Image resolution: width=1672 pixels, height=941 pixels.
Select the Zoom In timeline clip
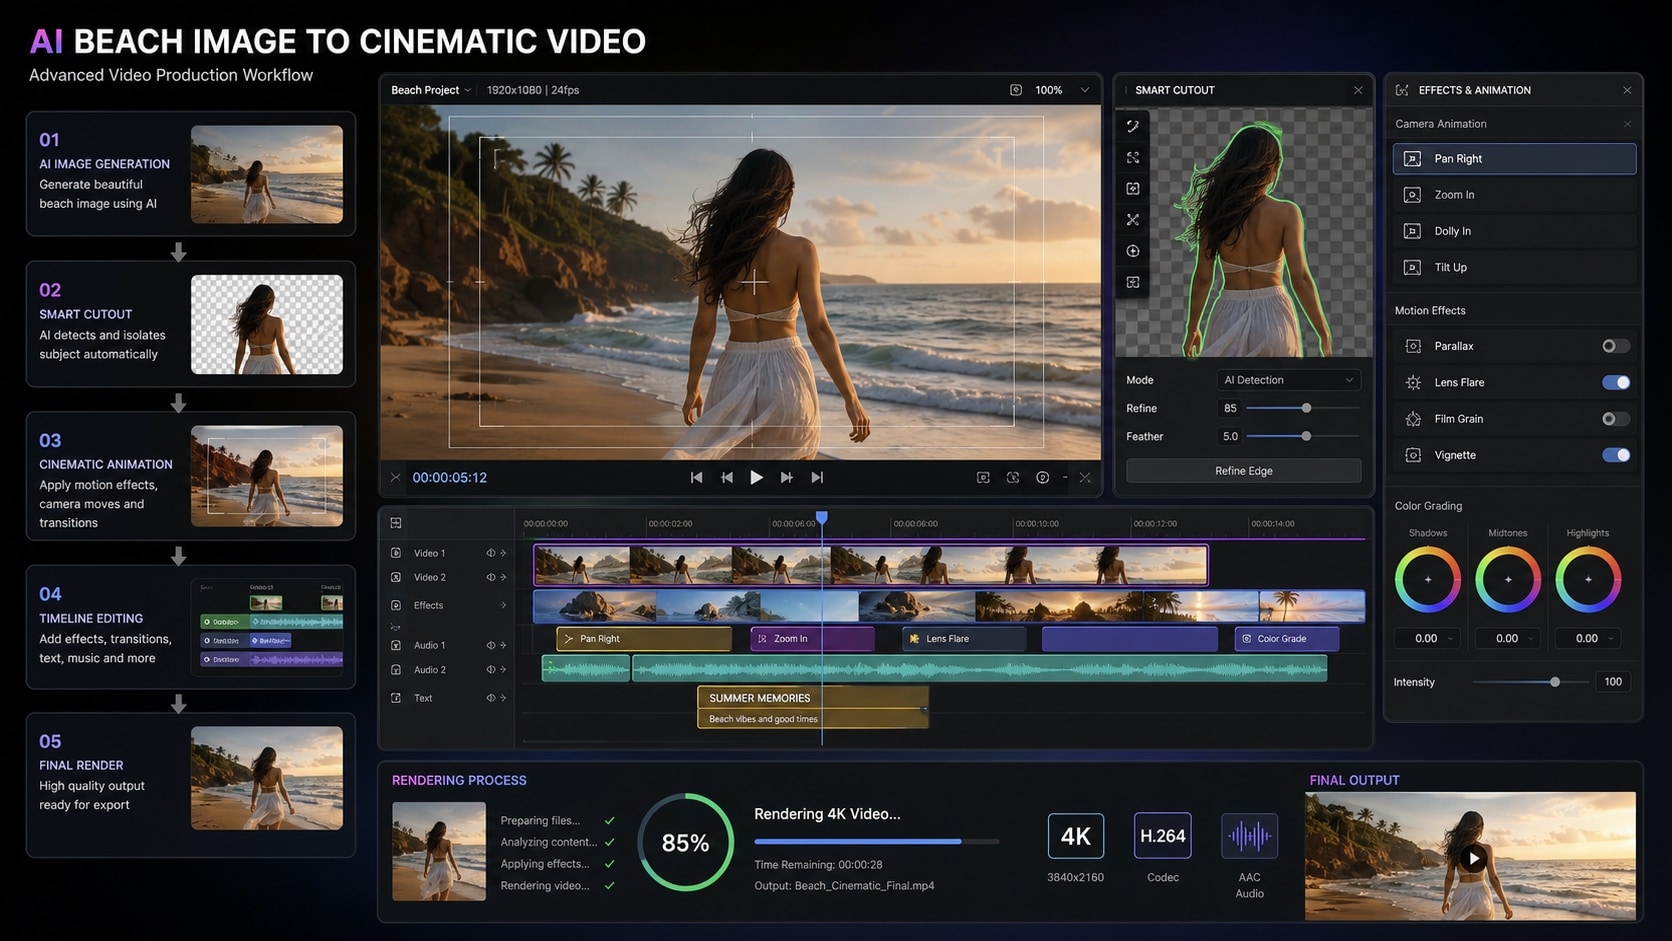click(x=812, y=639)
